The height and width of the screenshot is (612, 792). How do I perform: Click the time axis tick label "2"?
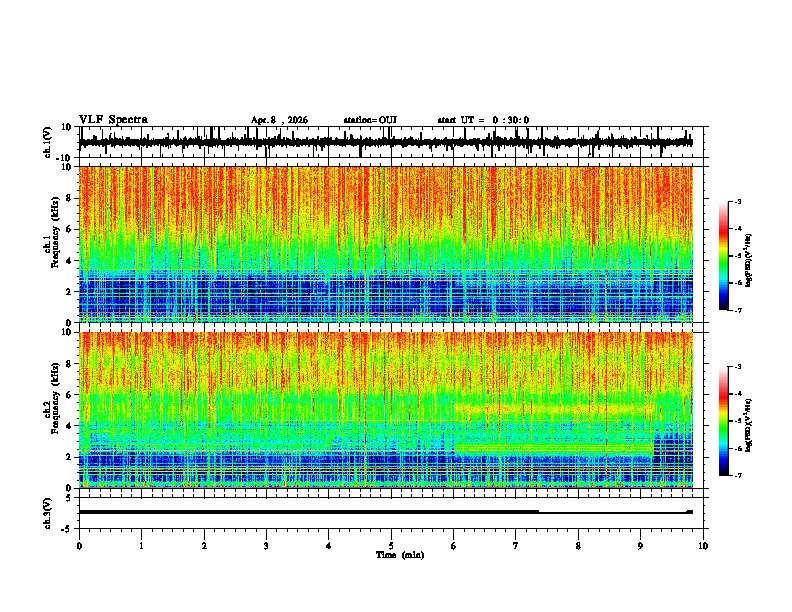[x=204, y=546]
